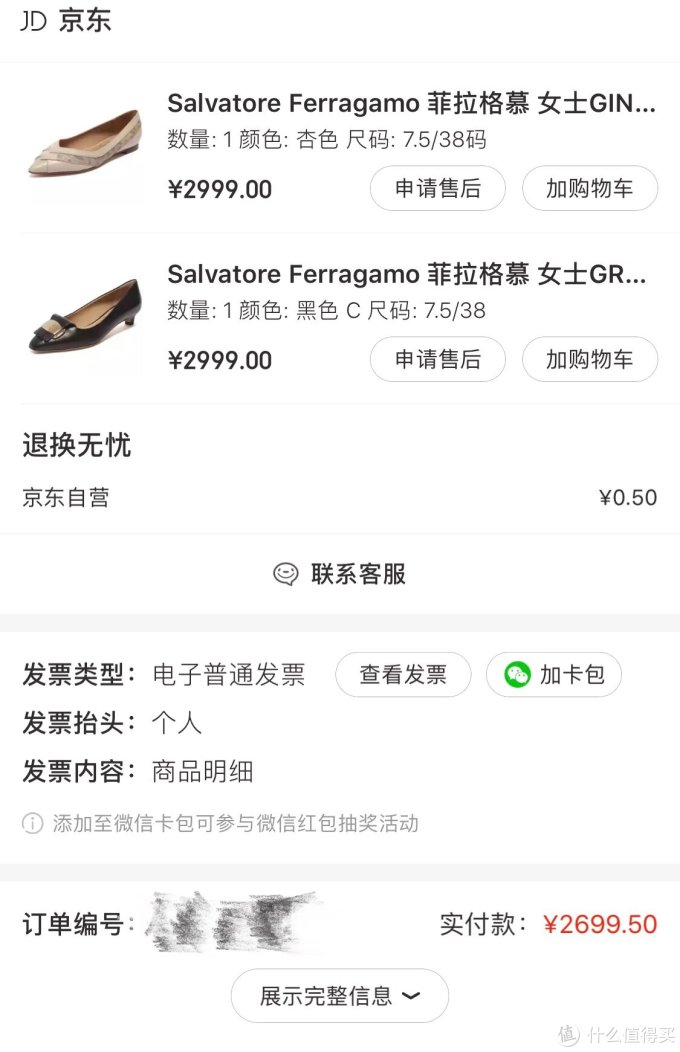This screenshot has height=1052, width=680.
Task: Tap 申请售后 for the black shoe
Action: [x=437, y=359]
